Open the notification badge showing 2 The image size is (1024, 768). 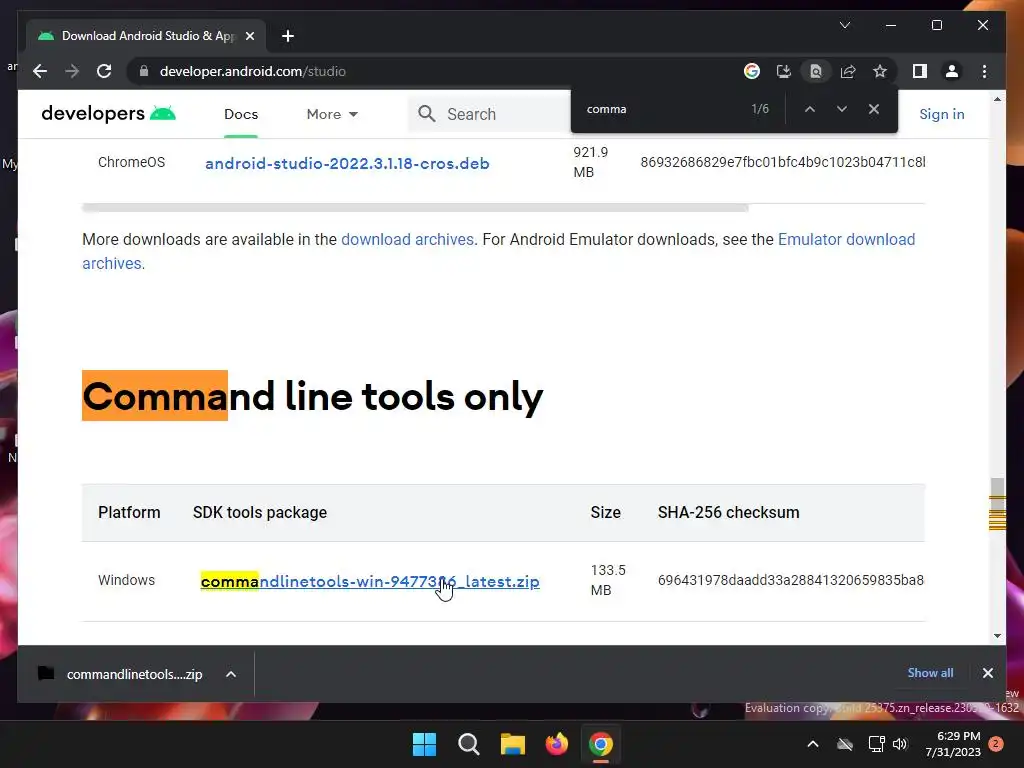[x=996, y=744]
